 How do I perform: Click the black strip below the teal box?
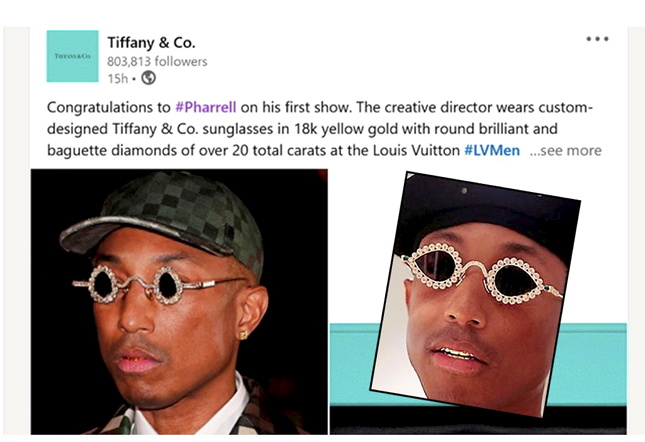click(477, 421)
